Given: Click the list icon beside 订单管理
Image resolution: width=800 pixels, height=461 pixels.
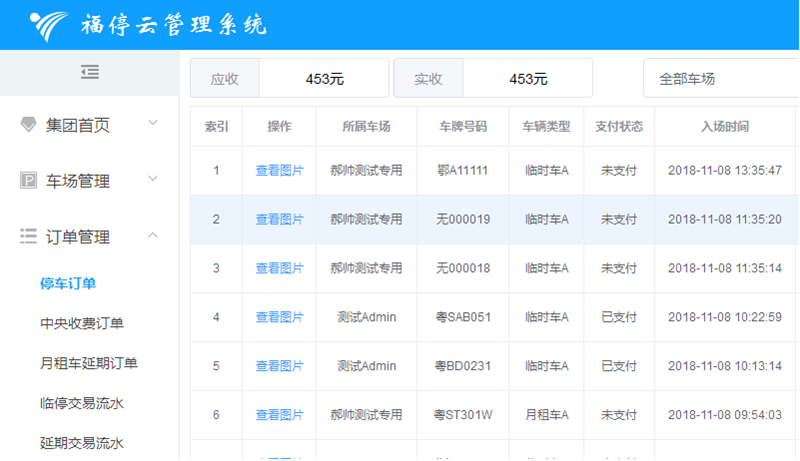Looking at the screenshot, I should 28,237.
